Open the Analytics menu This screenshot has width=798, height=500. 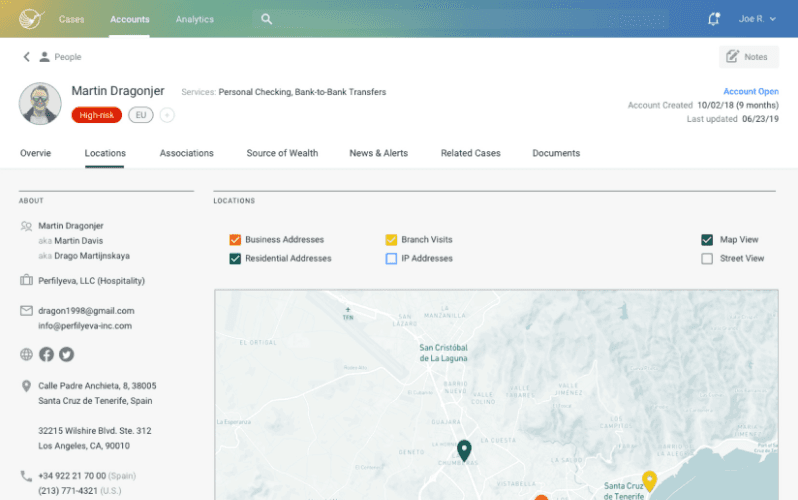tap(194, 19)
